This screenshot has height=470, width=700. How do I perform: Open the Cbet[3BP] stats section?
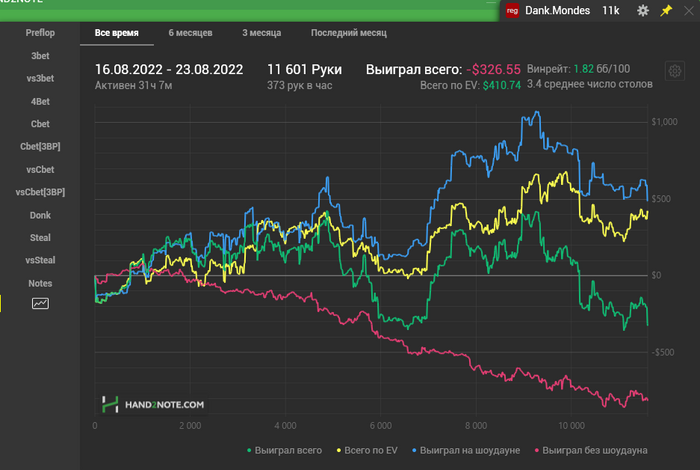pos(40,146)
